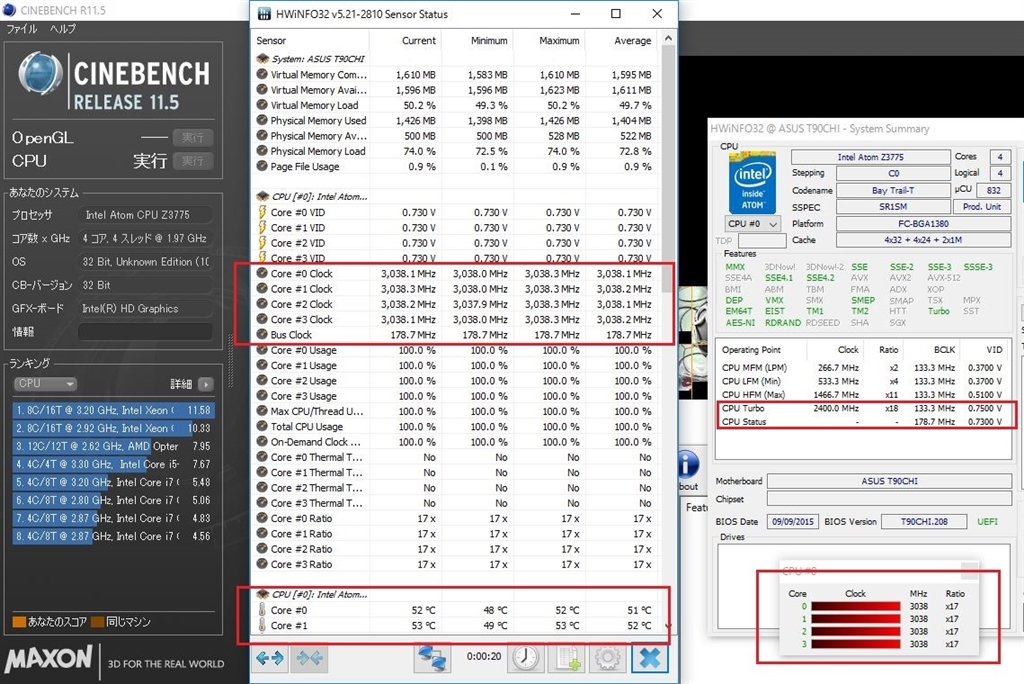Screen dimensions: 1024x684
Task: Click the Bus Clock row icon
Action: coord(262,334)
